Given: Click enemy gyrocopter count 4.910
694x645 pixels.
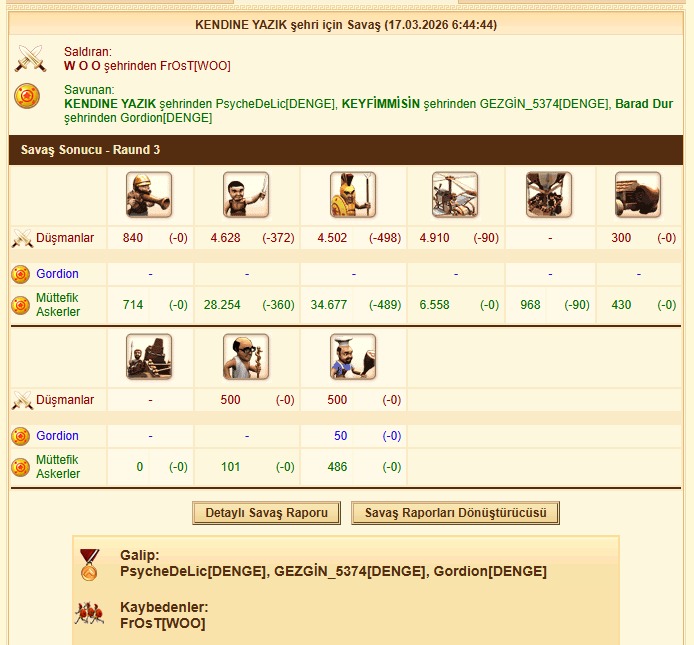Looking at the screenshot, I should tap(435, 238).
